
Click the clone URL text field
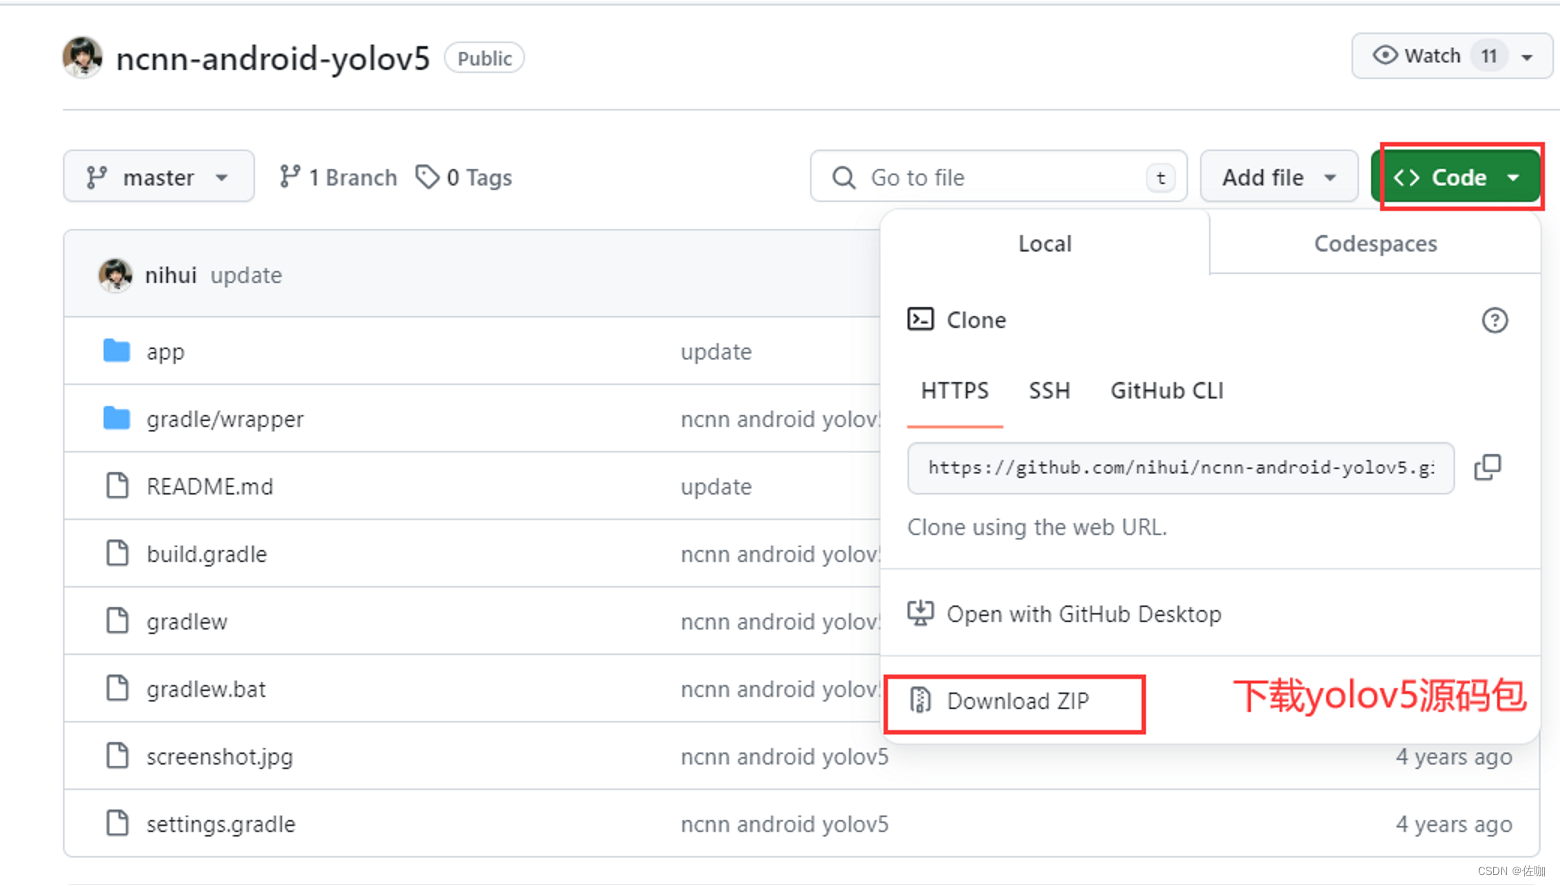pos(1181,468)
